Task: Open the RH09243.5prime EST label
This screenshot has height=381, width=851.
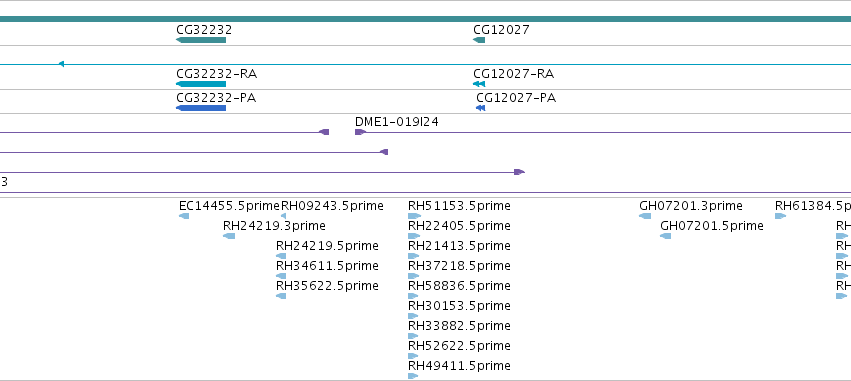Action: point(332,206)
